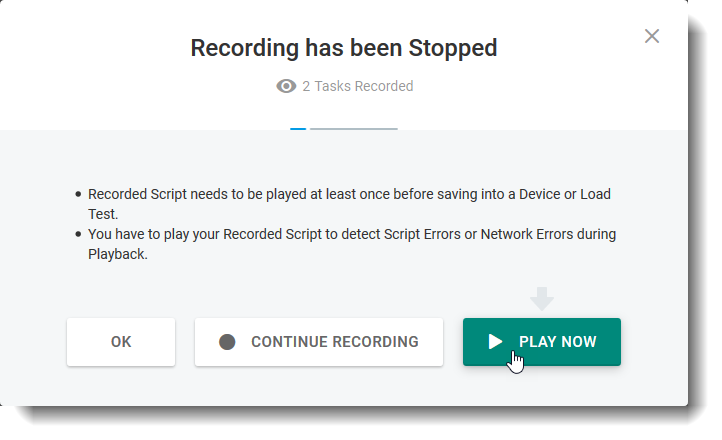Select the "2 Tasks Recorded" label
Image resolution: width=722 pixels, height=440 pixels.
click(357, 86)
